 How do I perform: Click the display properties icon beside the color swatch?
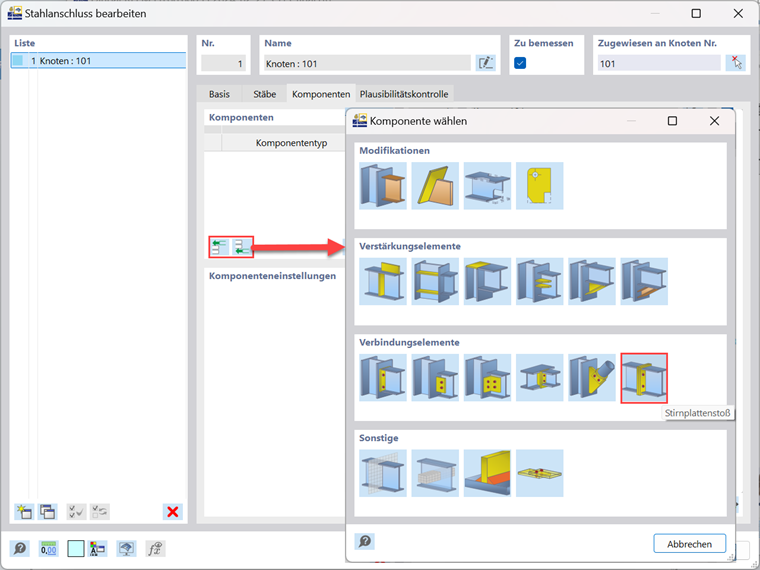click(97, 549)
